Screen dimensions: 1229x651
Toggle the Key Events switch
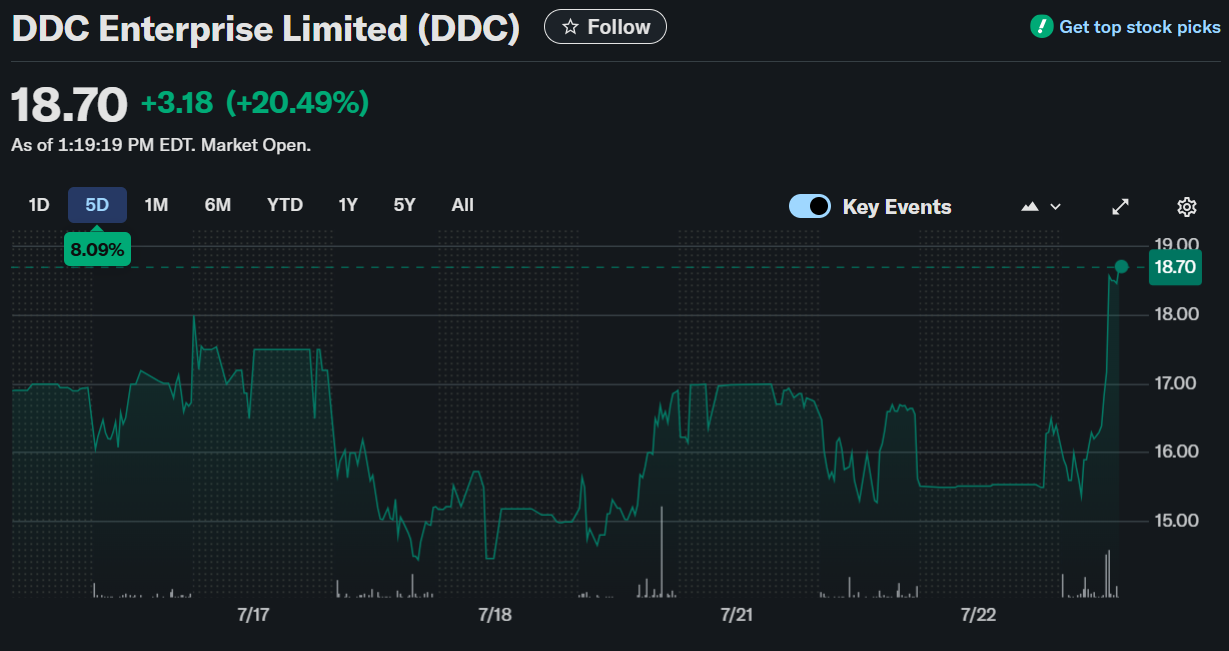point(810,206)
